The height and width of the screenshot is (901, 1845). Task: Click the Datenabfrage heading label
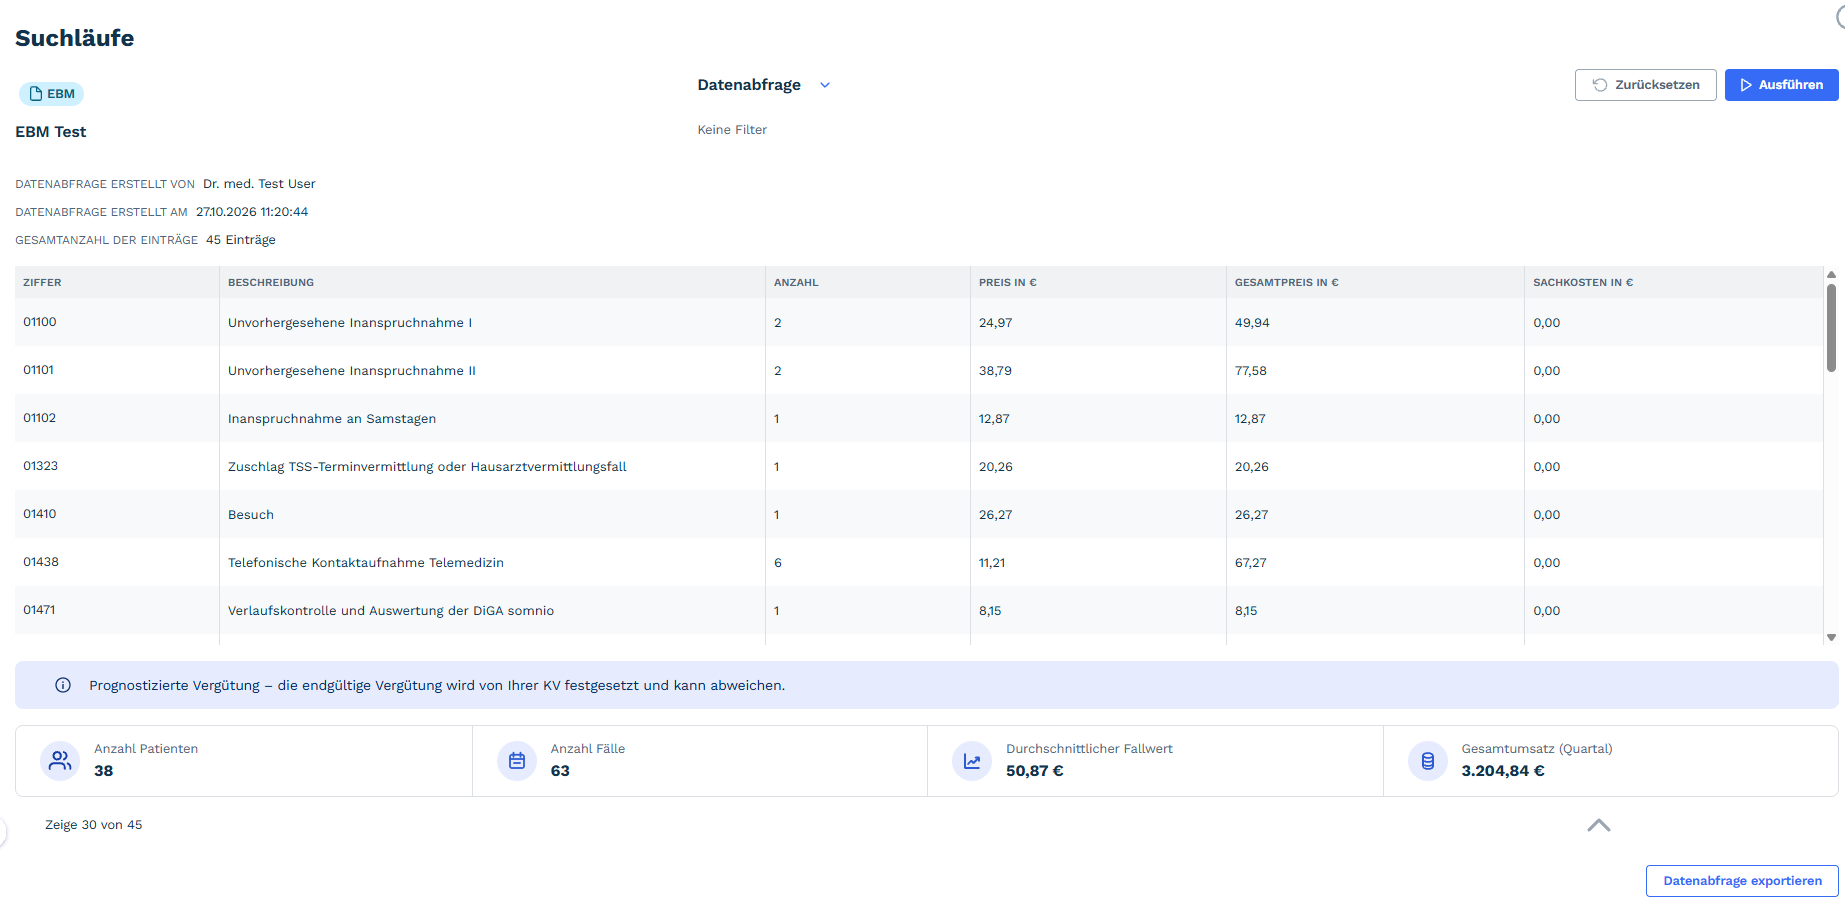pos(749,85)
